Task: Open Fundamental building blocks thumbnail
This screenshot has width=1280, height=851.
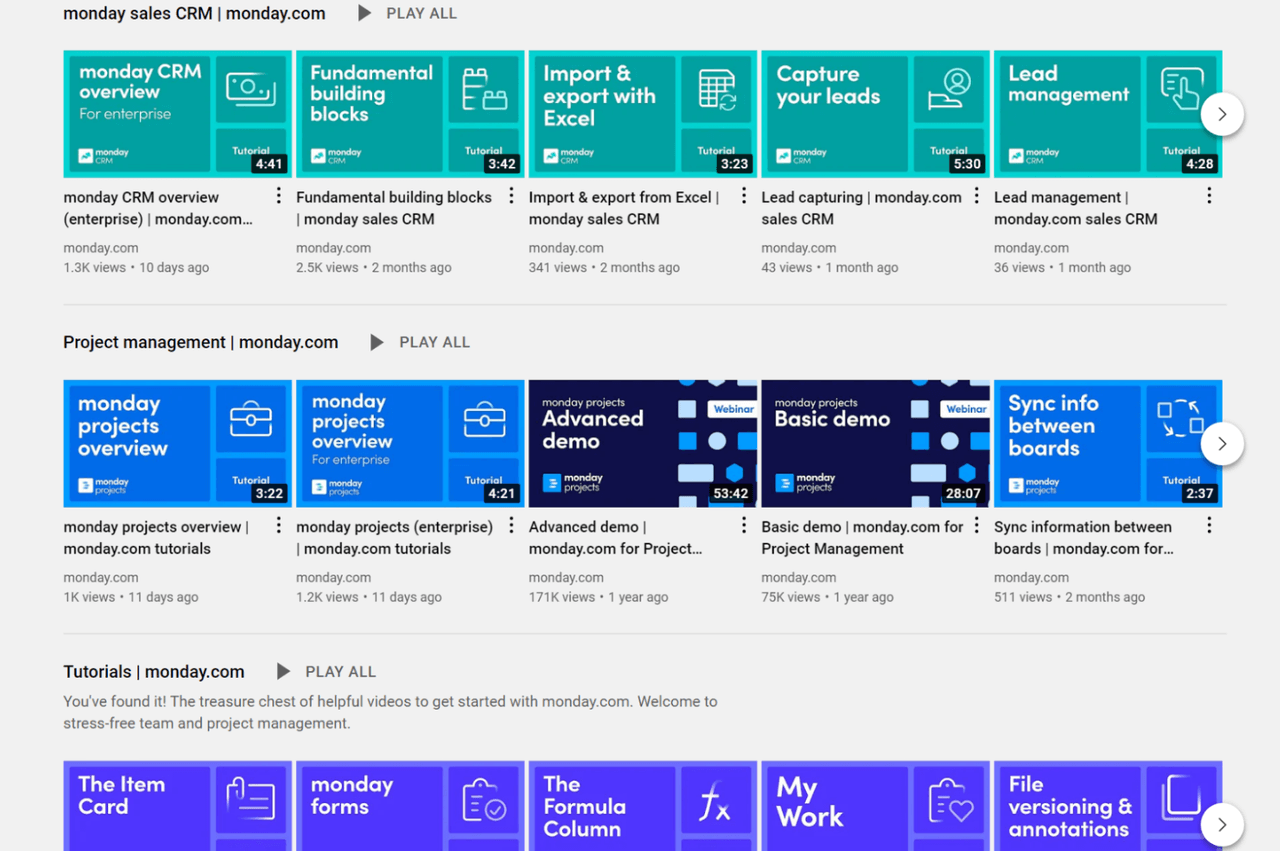Action: [410, 114]
